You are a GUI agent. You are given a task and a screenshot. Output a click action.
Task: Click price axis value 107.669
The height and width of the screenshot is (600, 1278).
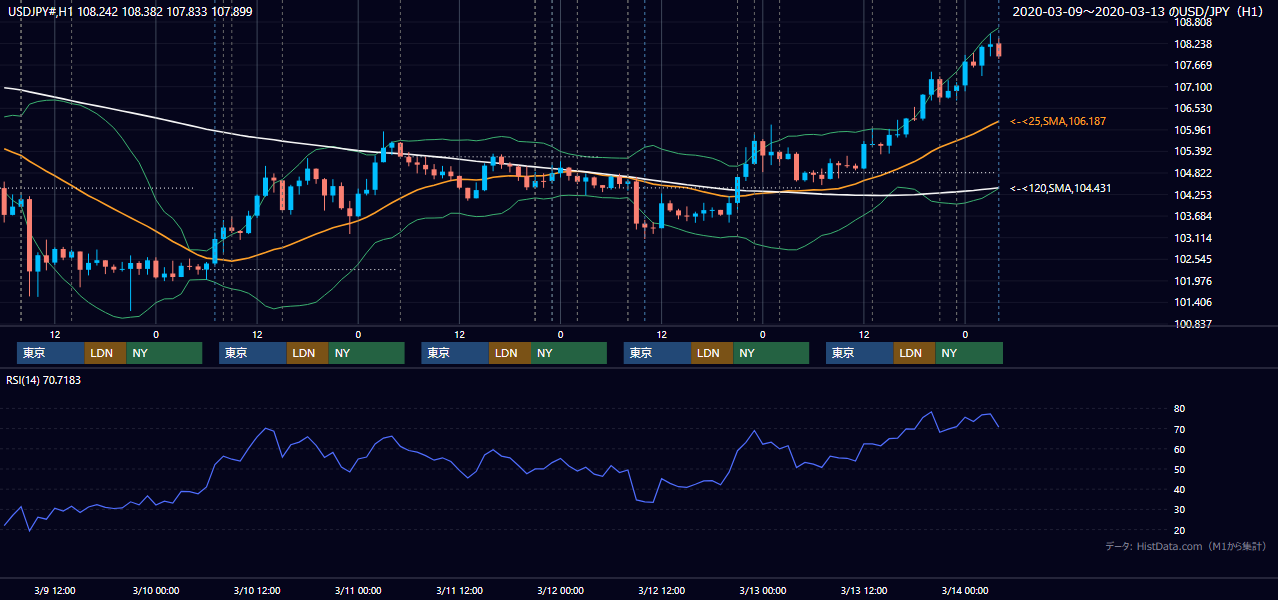tap(1193, 66)
